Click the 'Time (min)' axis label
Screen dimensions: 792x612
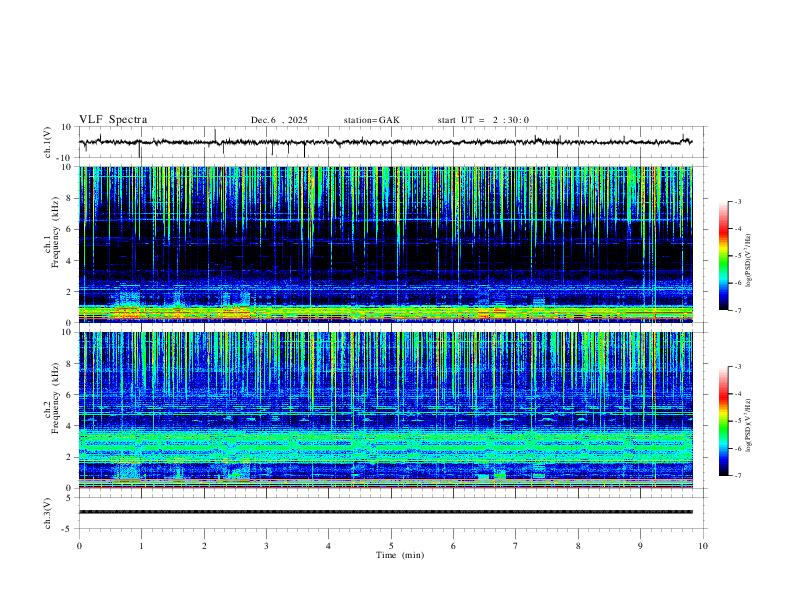tap(400, 555)
